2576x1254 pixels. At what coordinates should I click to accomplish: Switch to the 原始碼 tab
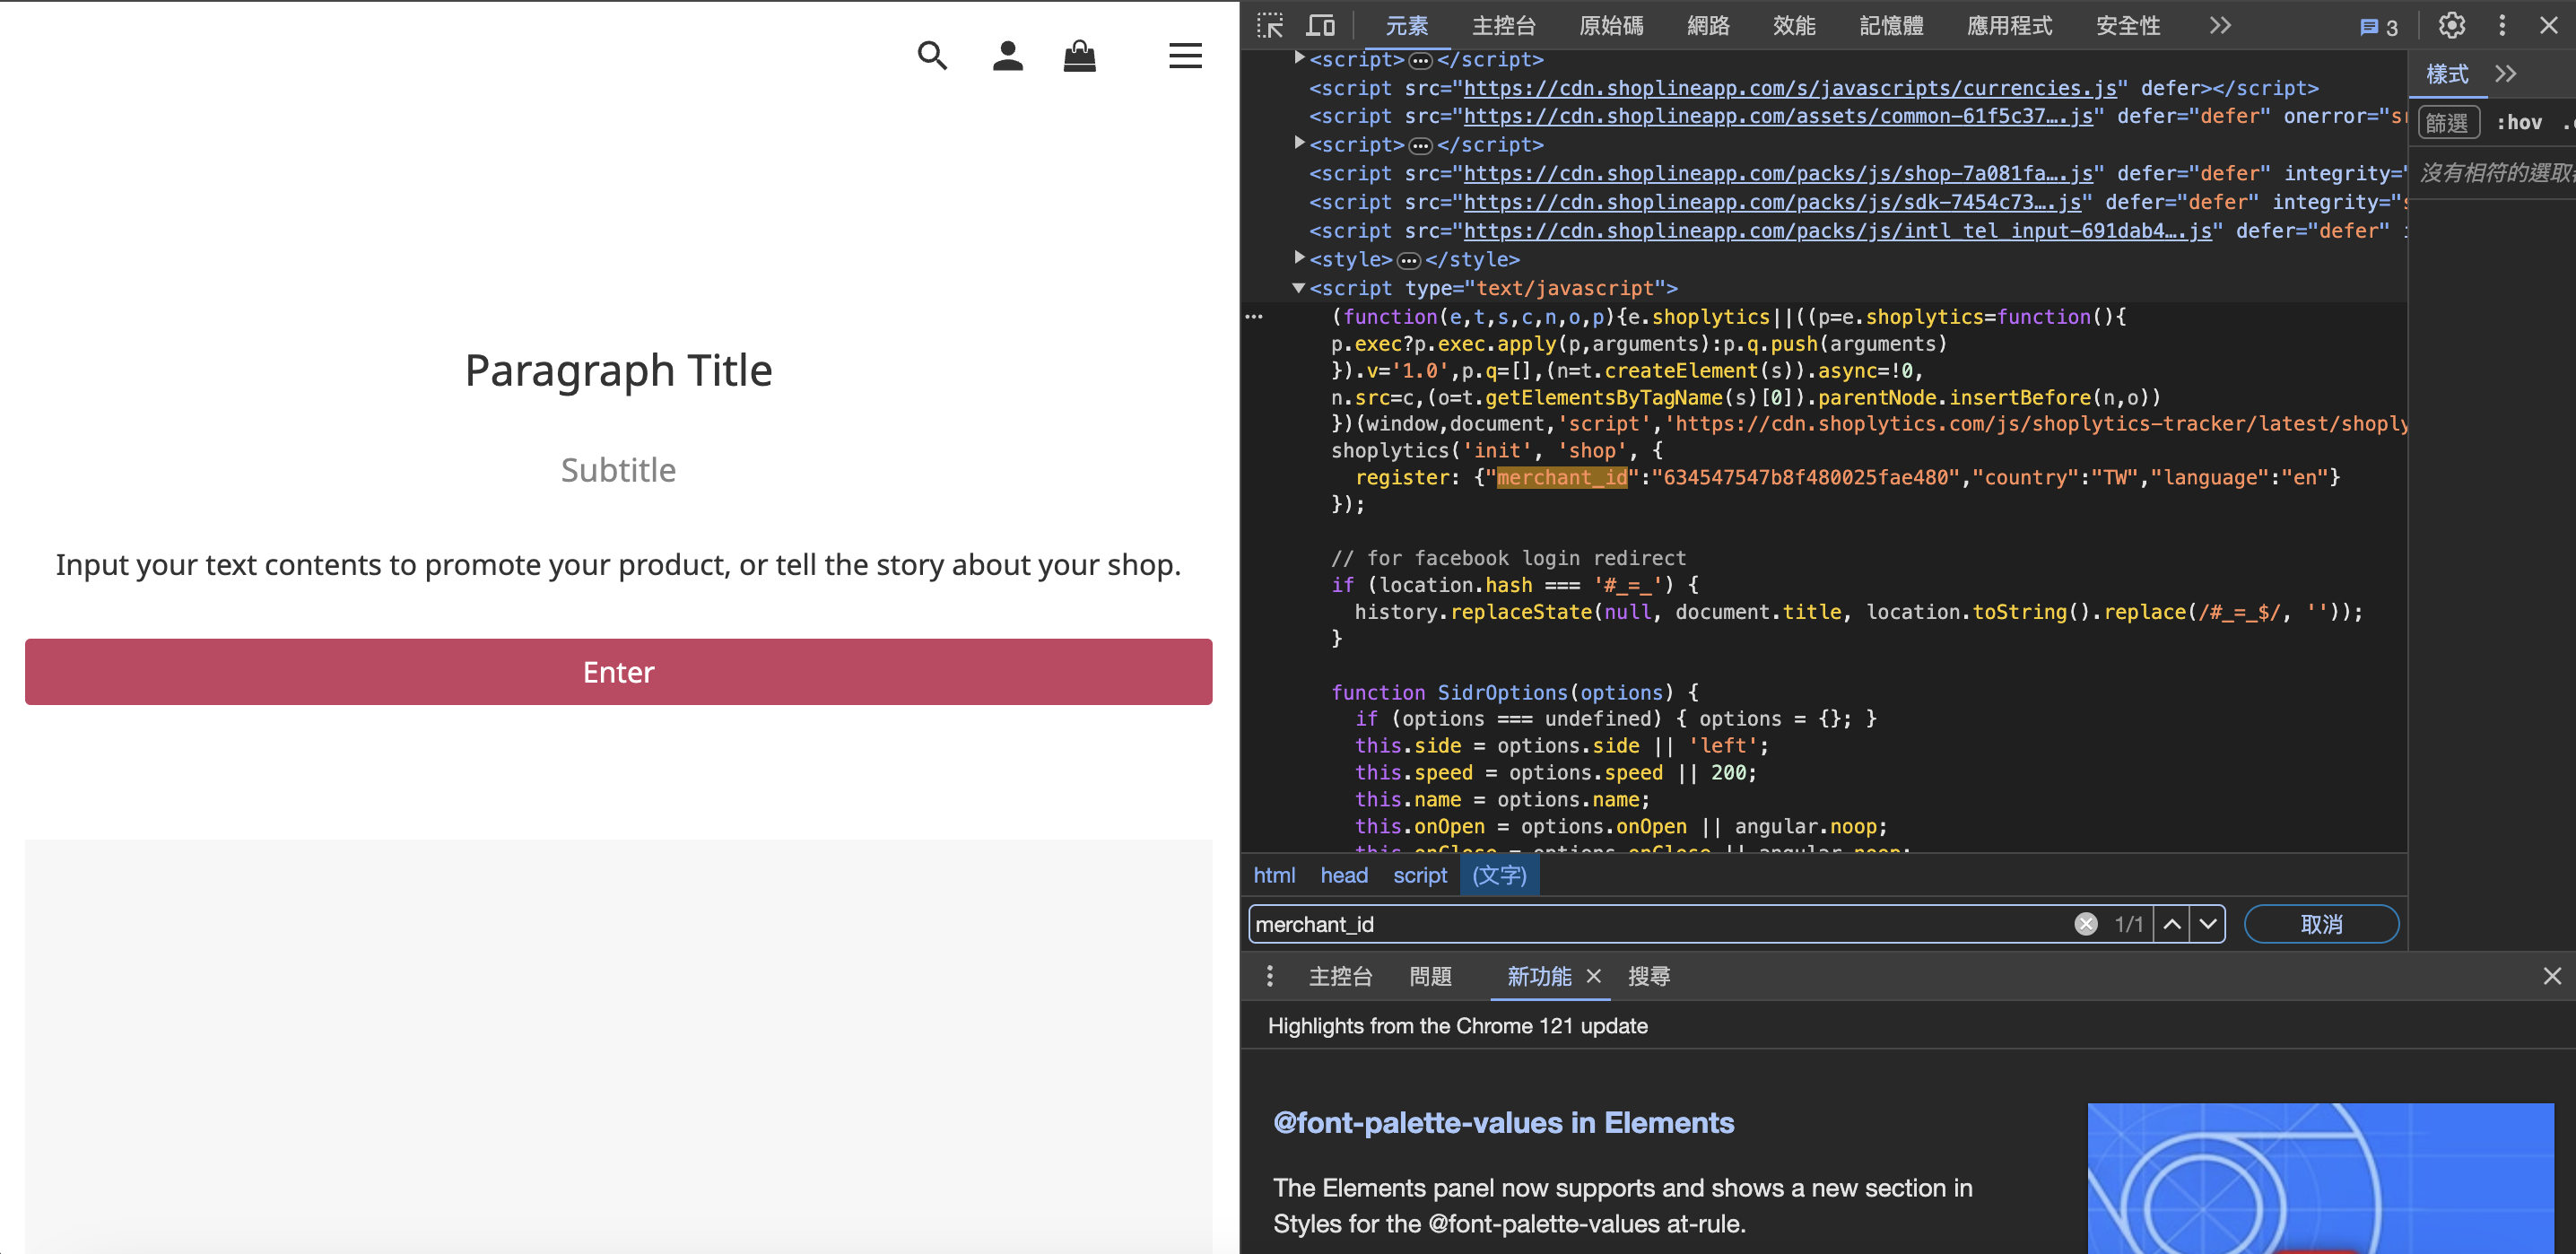coord(1610,26)
